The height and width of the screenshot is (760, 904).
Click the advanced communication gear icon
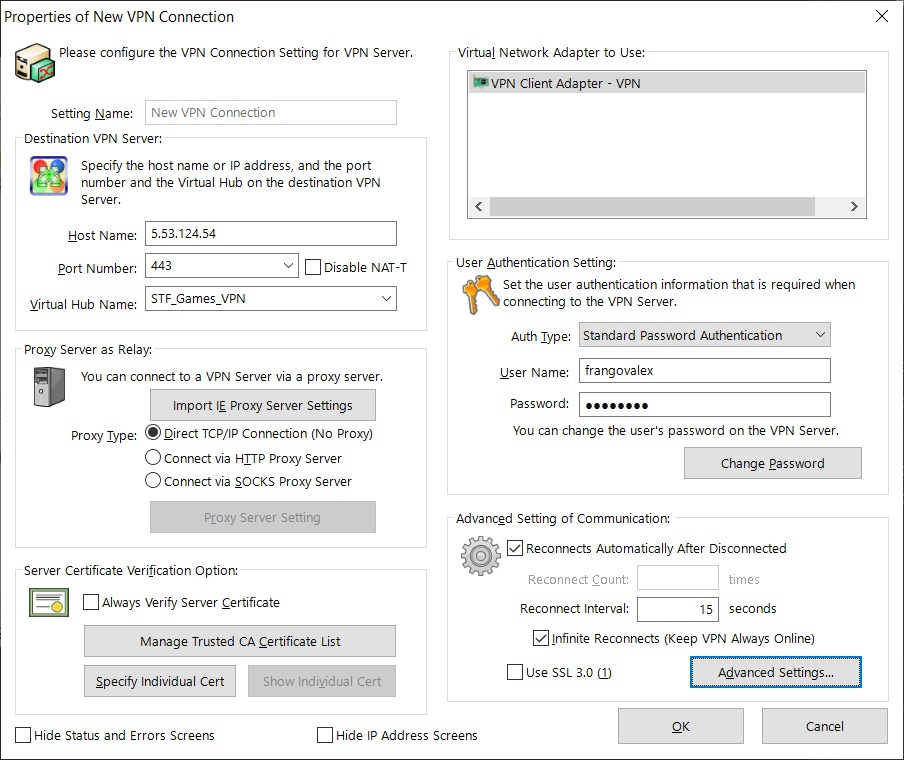[480, 556]
